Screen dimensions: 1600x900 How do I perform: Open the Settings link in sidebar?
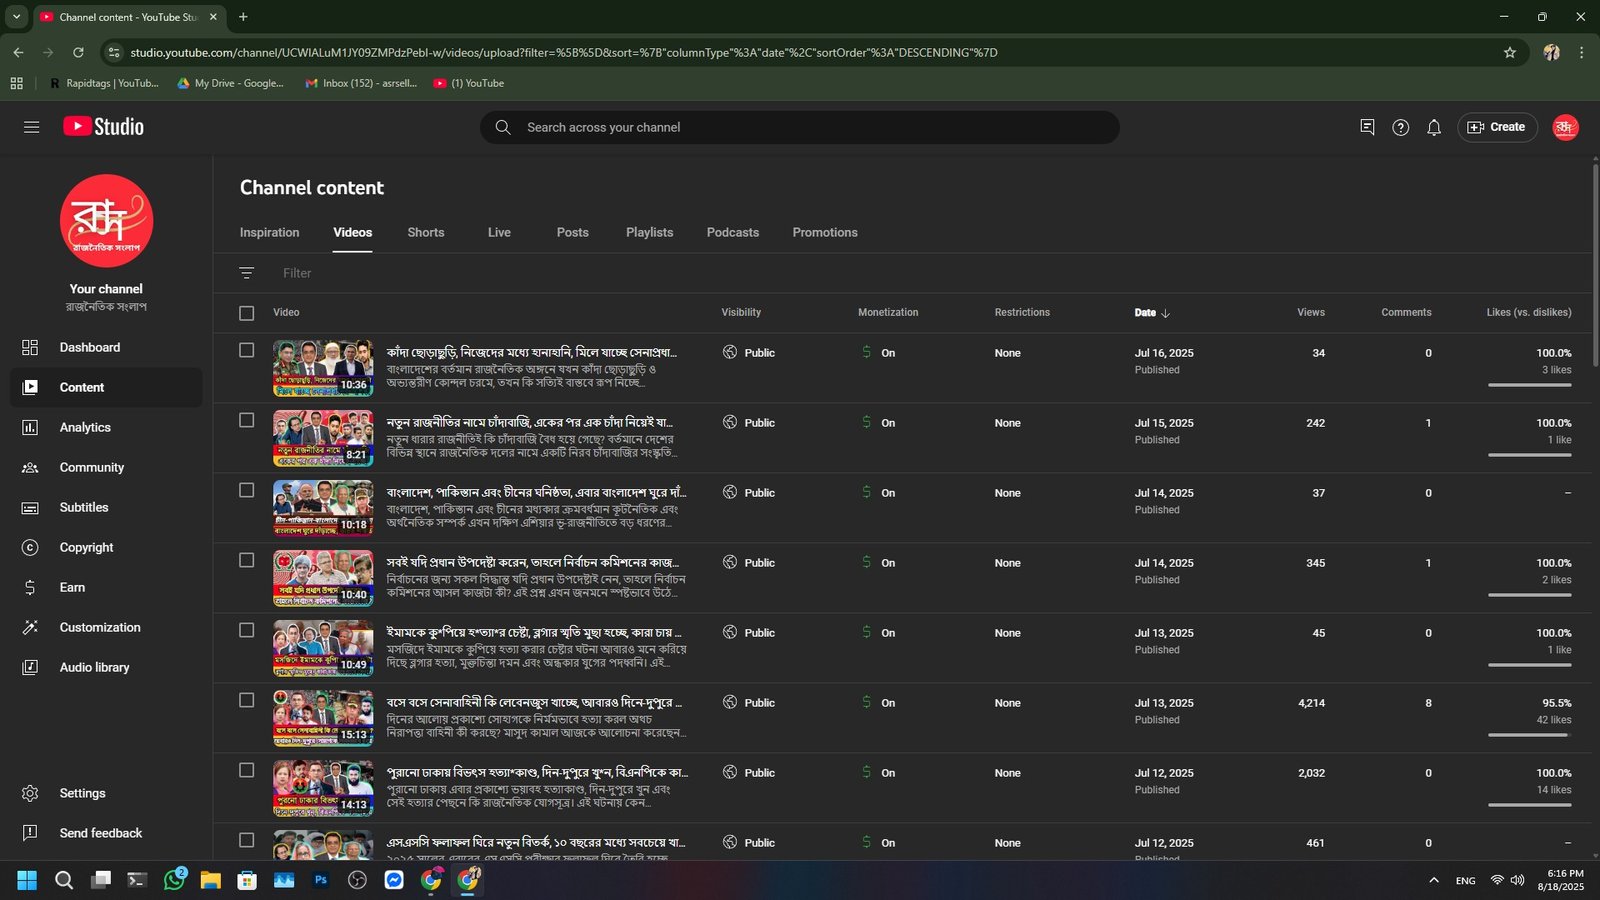point(82,793)
